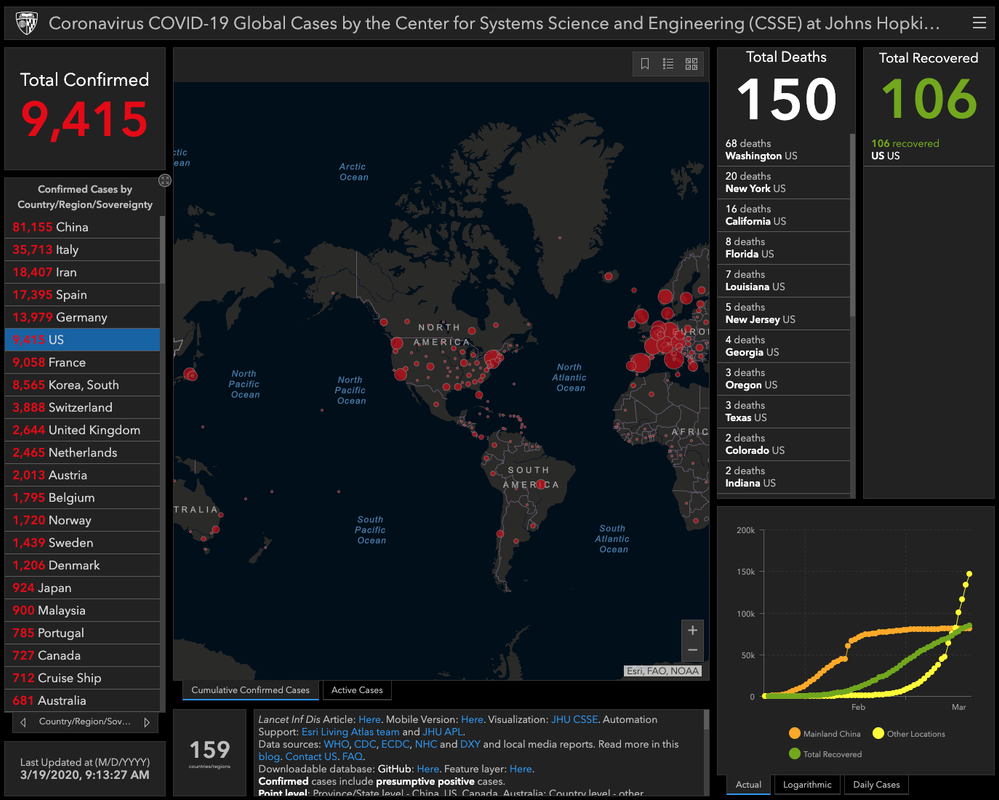The height and width of the screenshot is (800, 999).
Task: Select Country/Region/Sov... list tab
Action: point(85,722)
